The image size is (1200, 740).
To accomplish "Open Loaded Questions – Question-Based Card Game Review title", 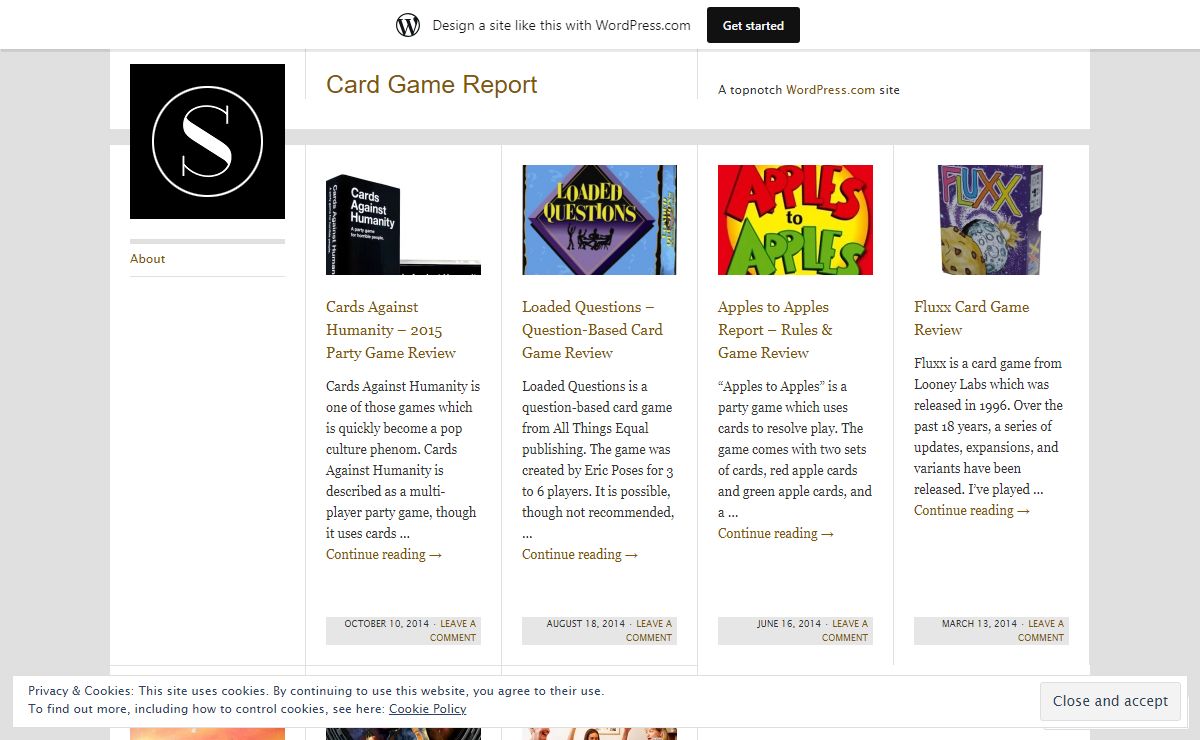I will pos(592,330).
